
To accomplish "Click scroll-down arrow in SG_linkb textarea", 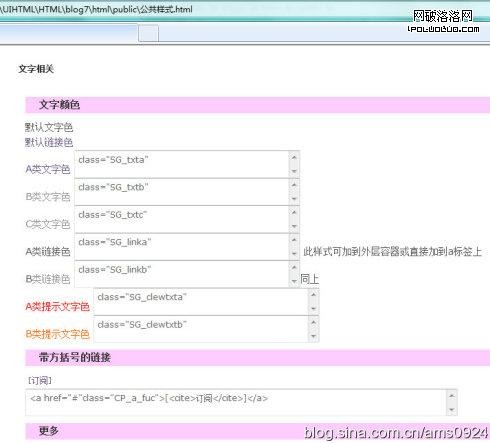I will click(x=294, y=281).
